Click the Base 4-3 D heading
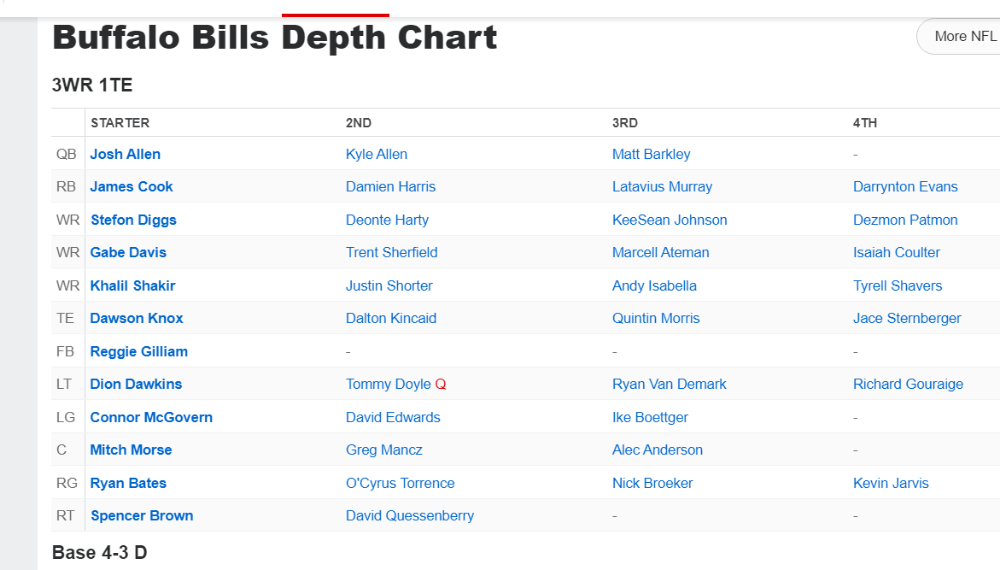This screenshot has height=570, width=1000. 99,552
